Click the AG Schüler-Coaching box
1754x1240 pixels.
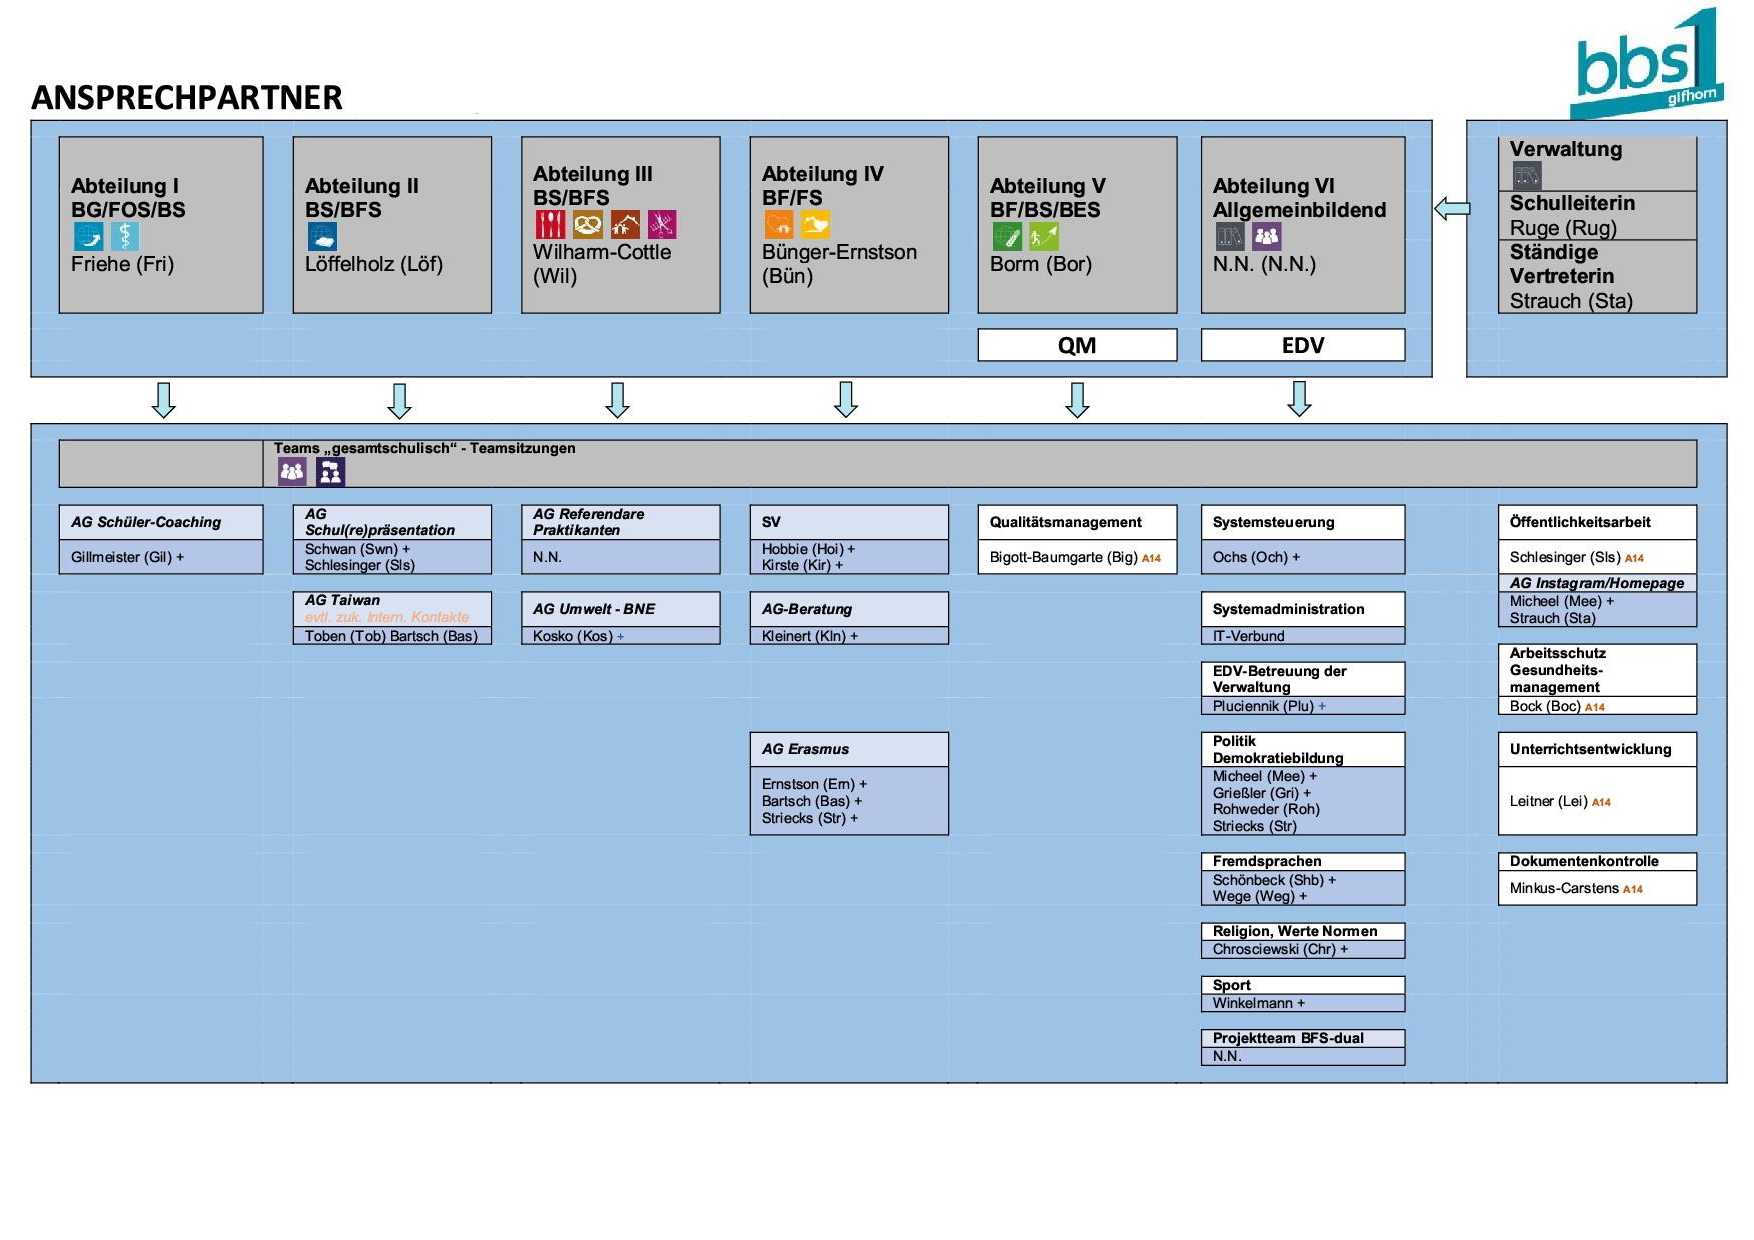(161, 522)
